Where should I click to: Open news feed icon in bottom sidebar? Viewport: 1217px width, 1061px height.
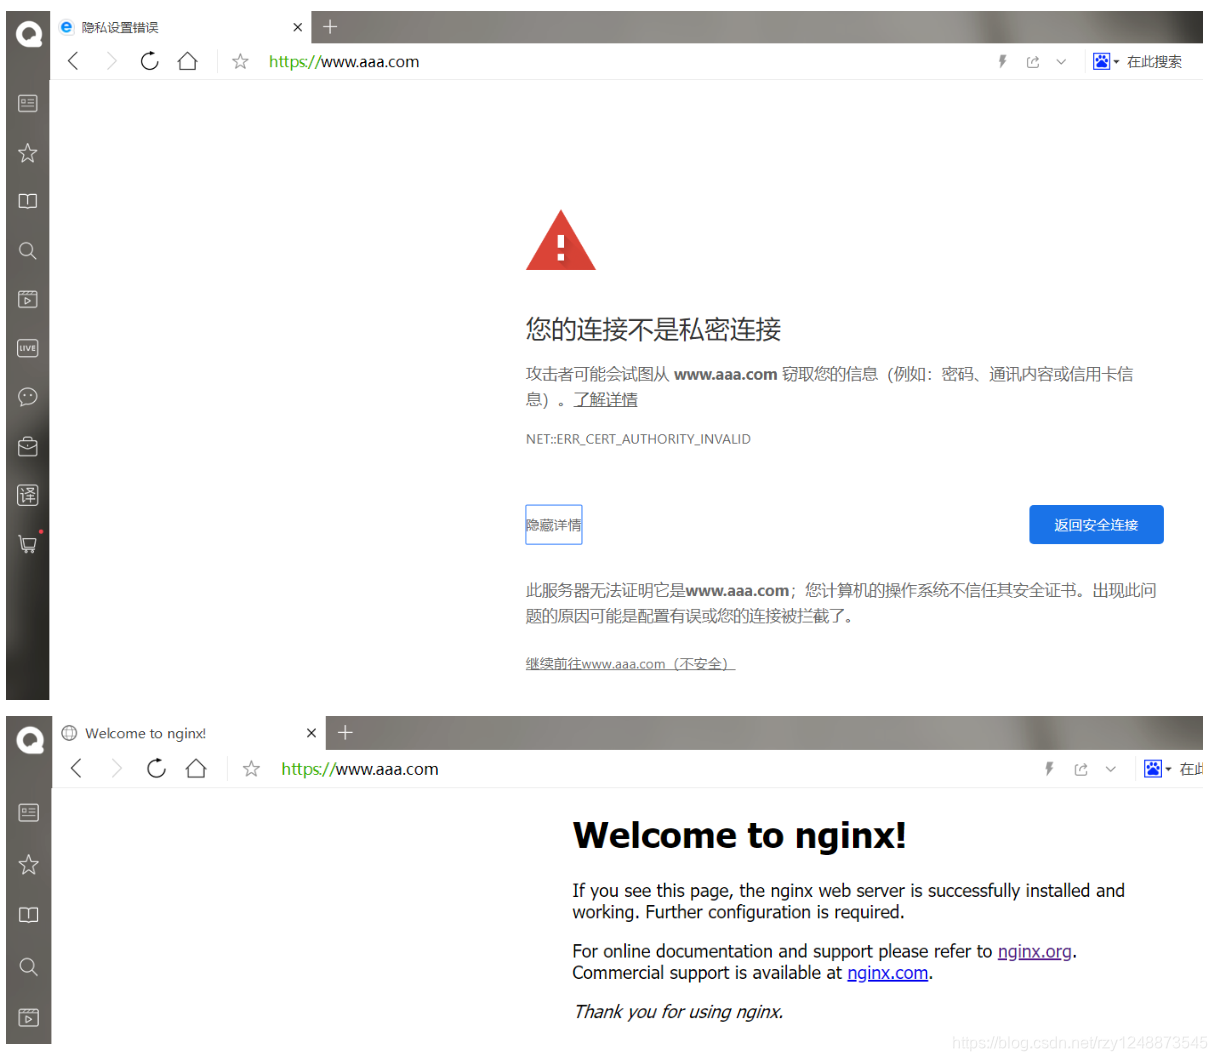29,813
